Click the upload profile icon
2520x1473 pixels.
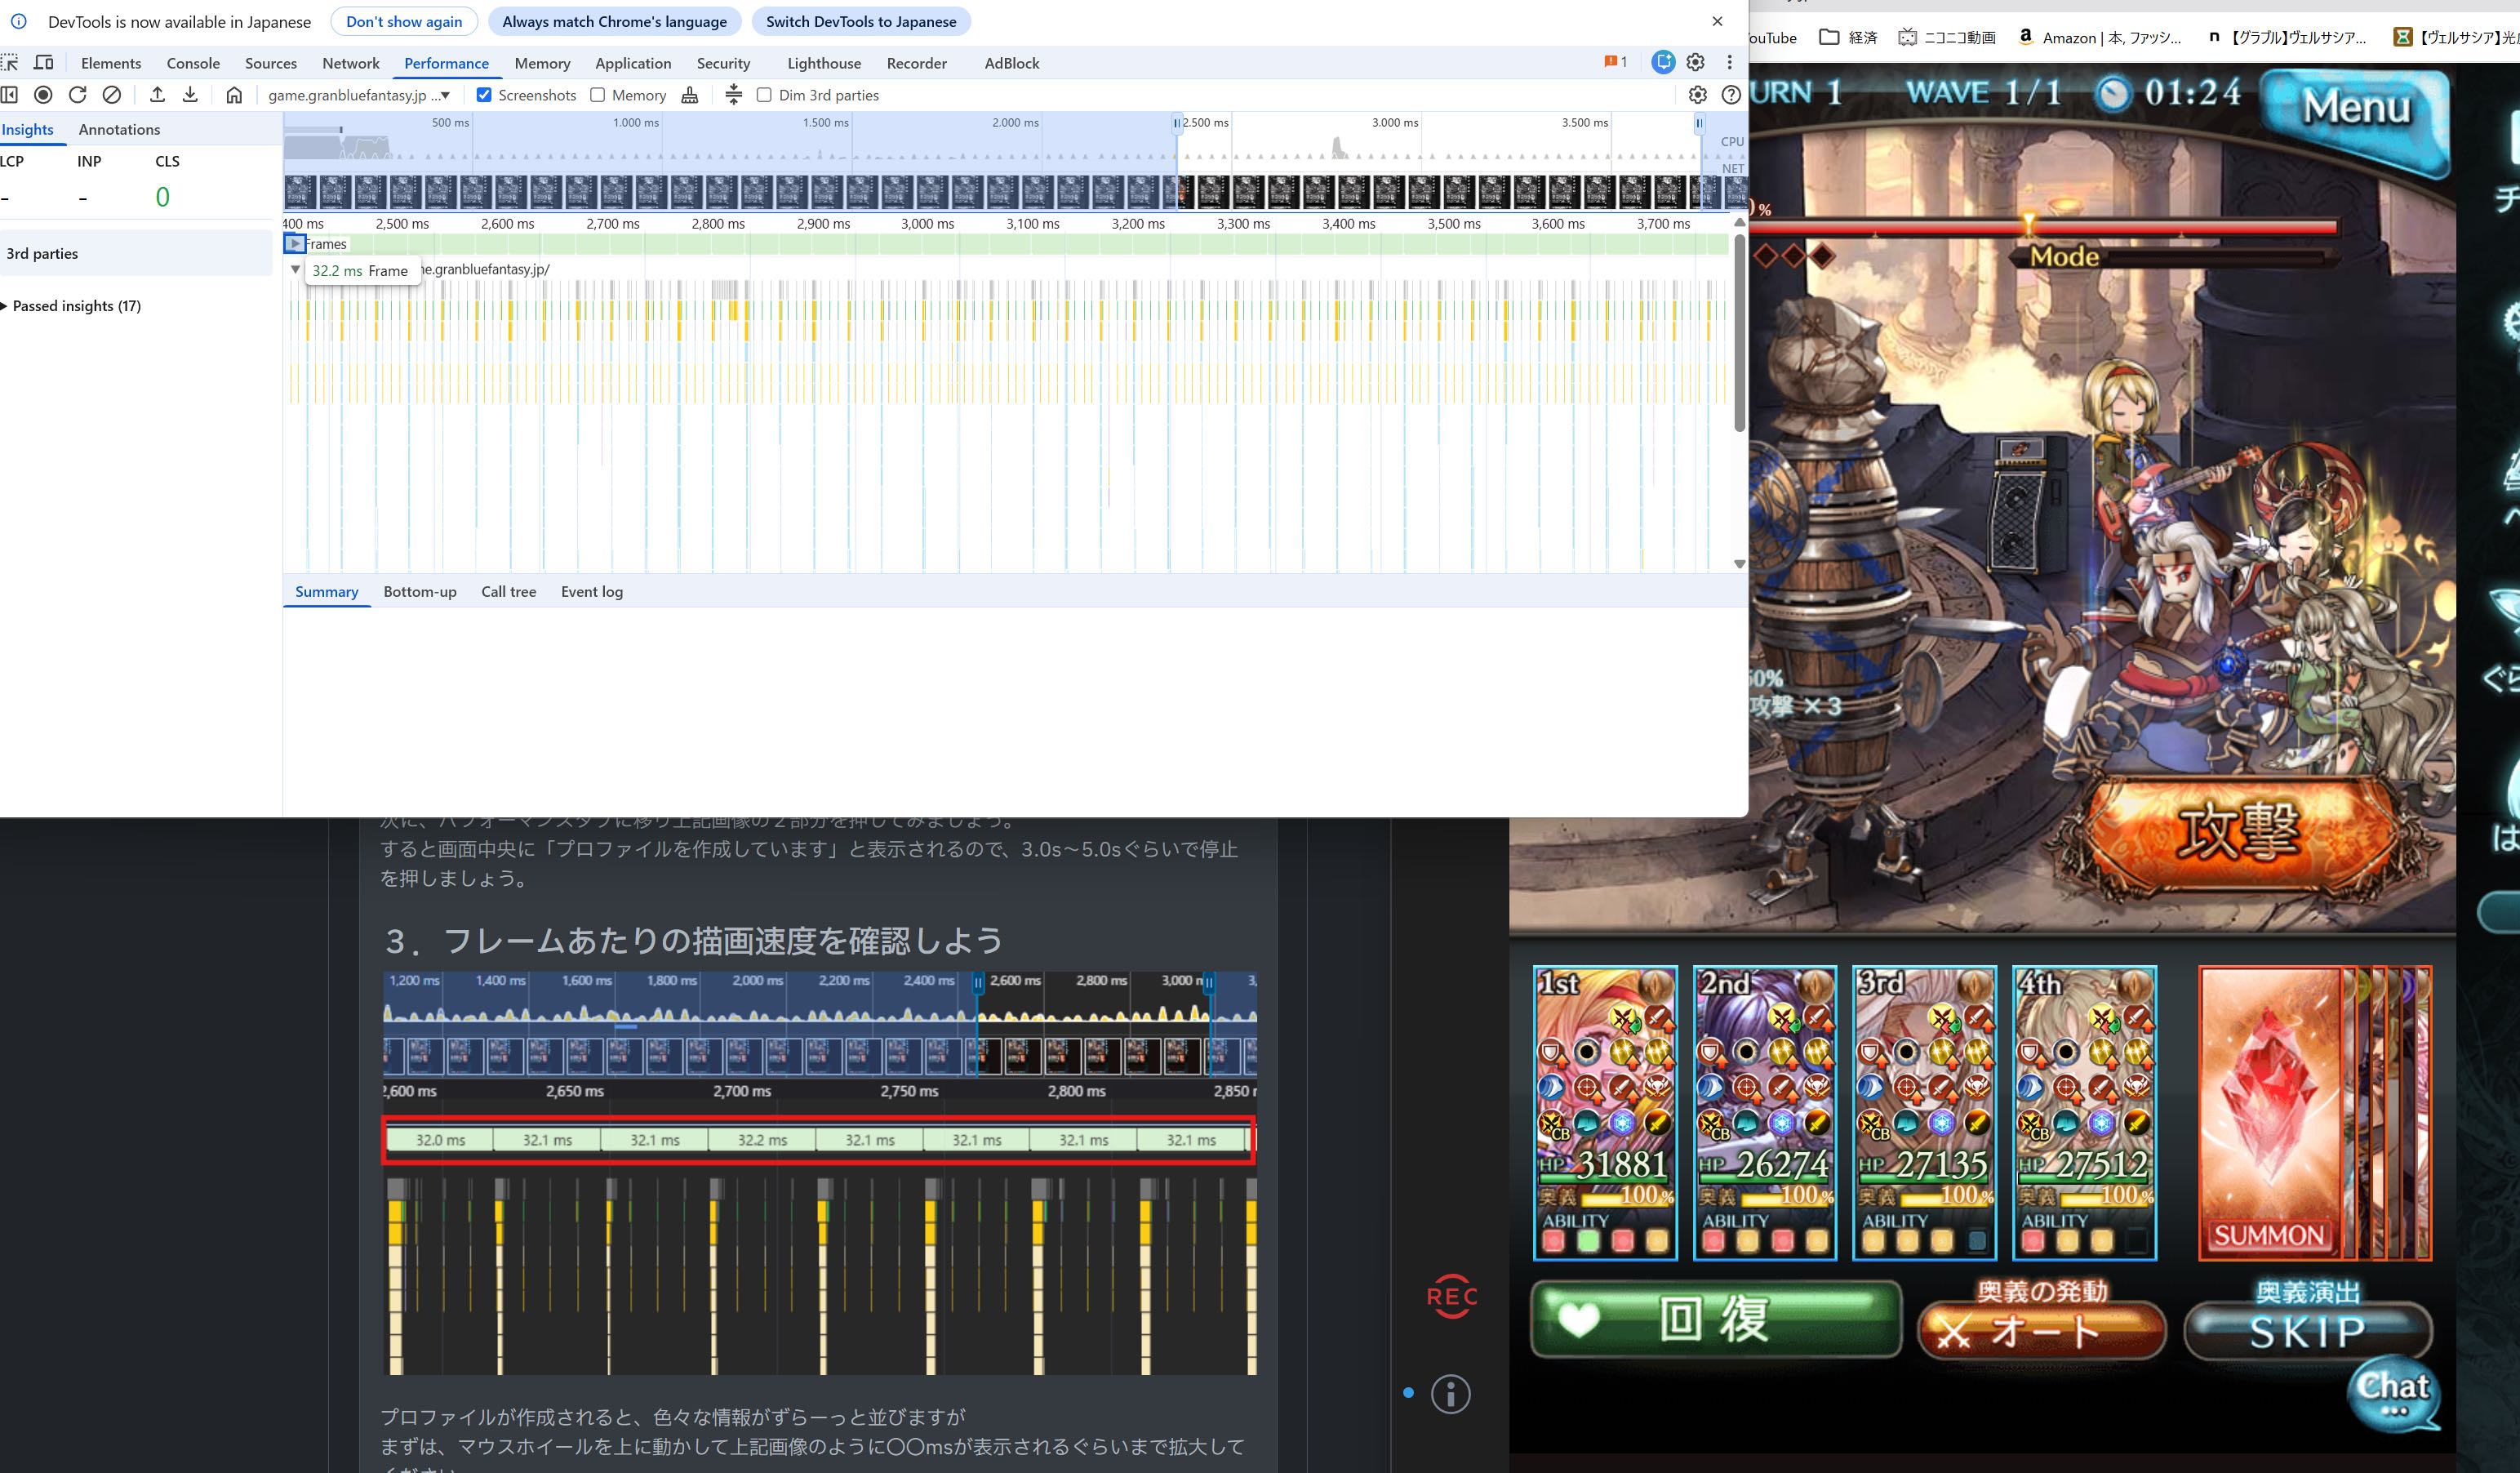(157, 95)
